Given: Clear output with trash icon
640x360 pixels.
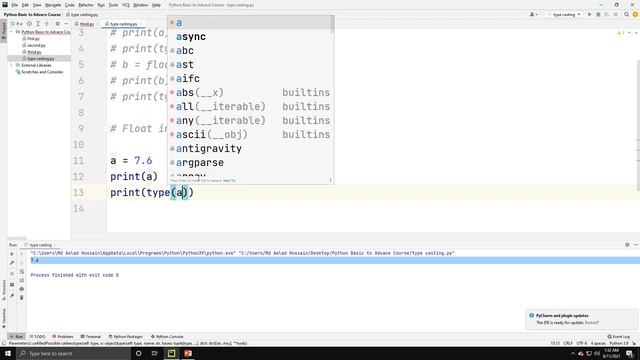Looking at the screenshot, I should pos(22,298).
